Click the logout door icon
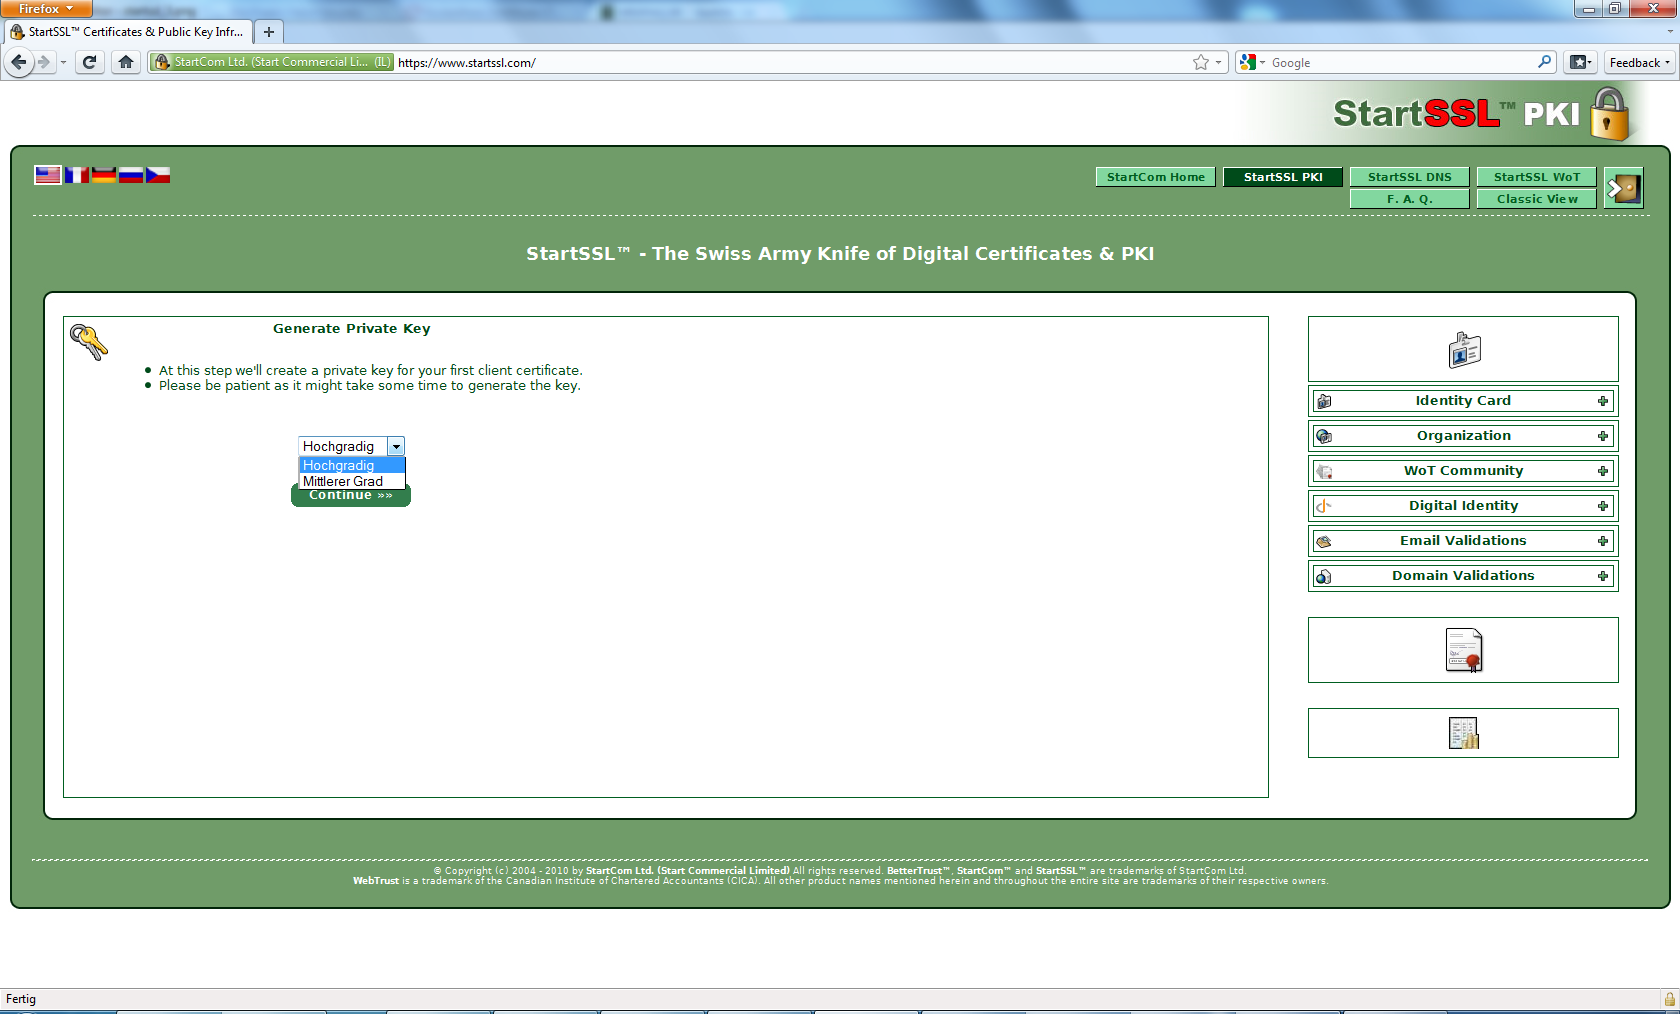 coord(1624,188)
